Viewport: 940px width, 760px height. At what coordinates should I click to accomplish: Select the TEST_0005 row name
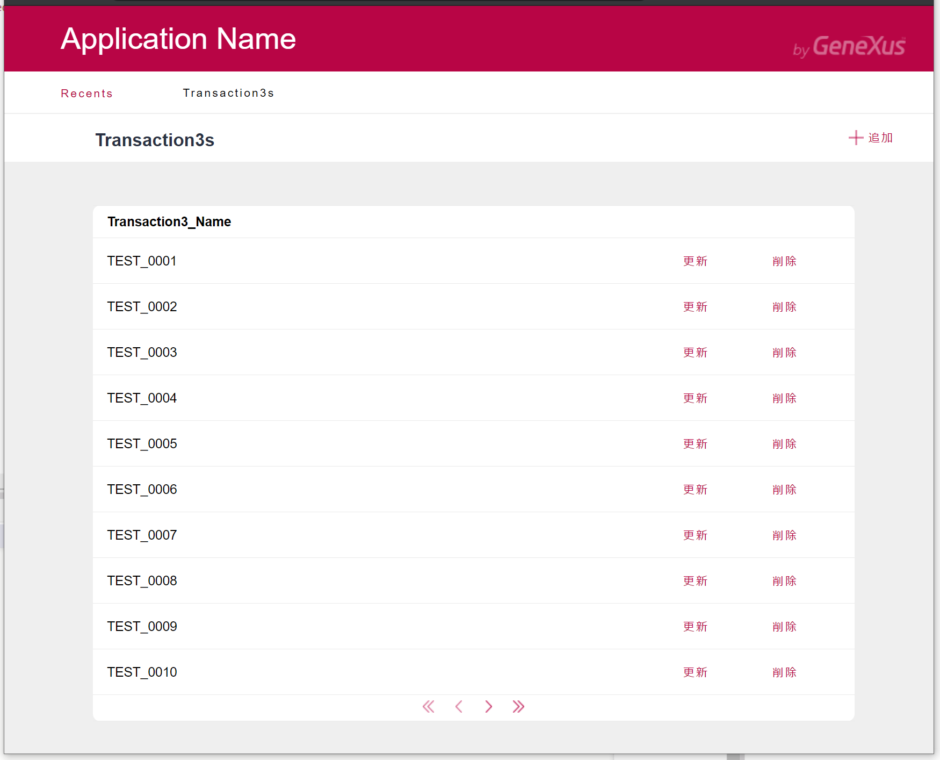point(142,444)
